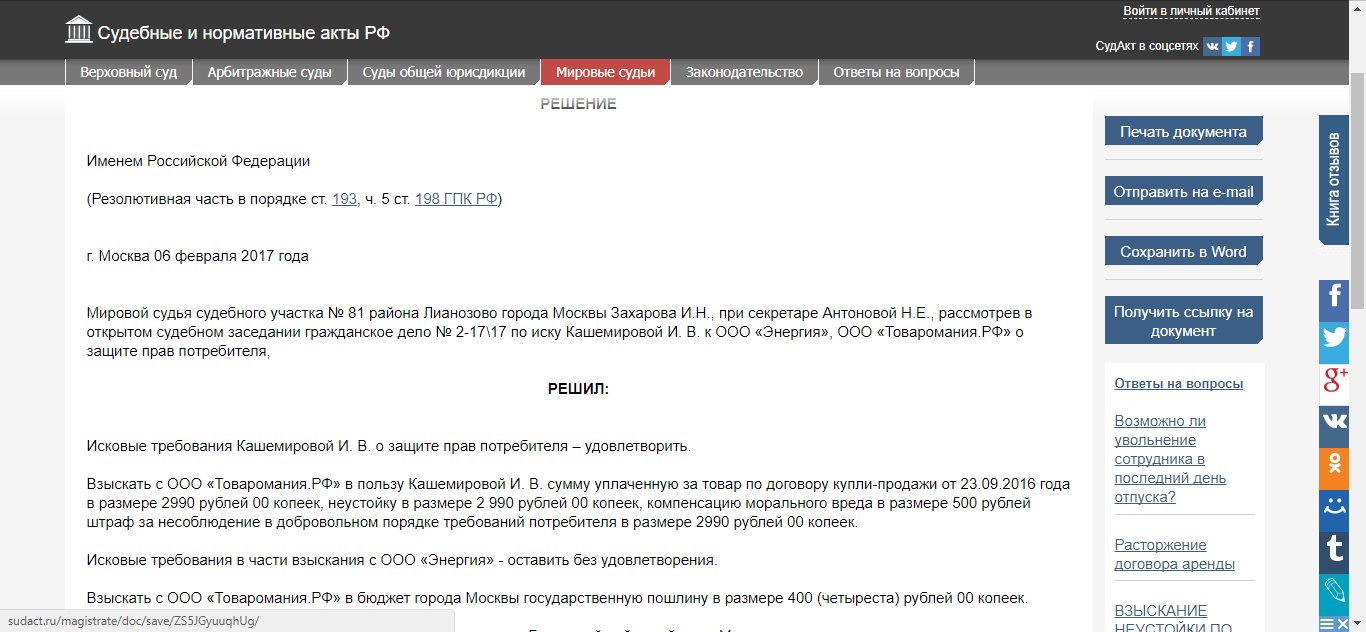
Task: Open Возможно ли увольнение сотрудника question link
Action: [1171, 459]
